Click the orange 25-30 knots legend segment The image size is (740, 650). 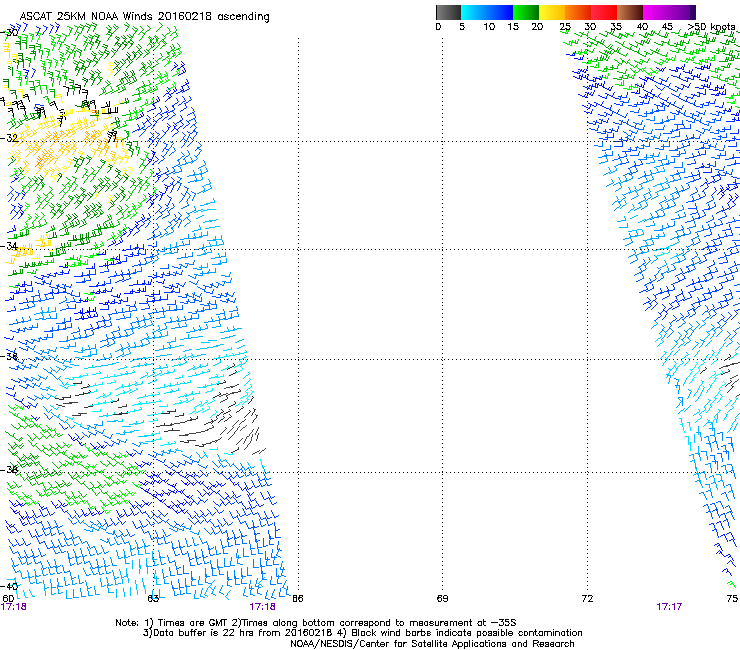(x=578, y=12)
